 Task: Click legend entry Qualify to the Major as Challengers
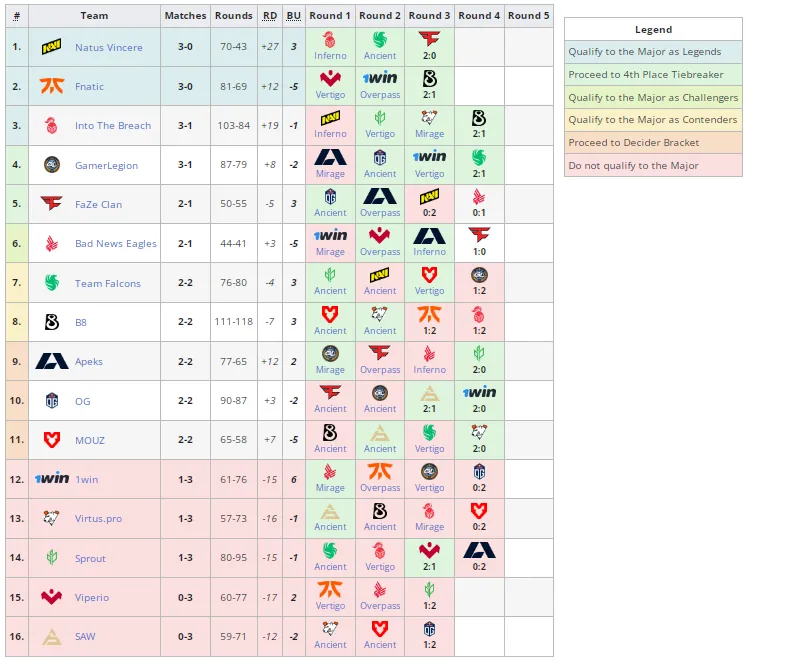pyautogui.click(x=653, y=97)
